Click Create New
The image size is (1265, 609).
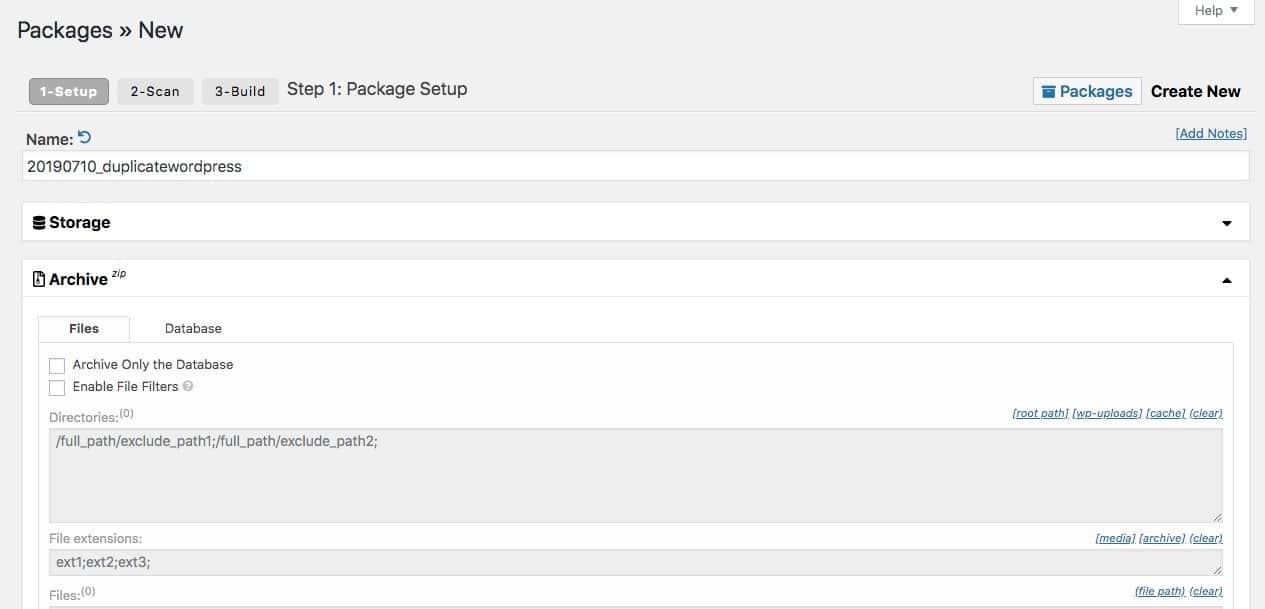click(1196, 90)
